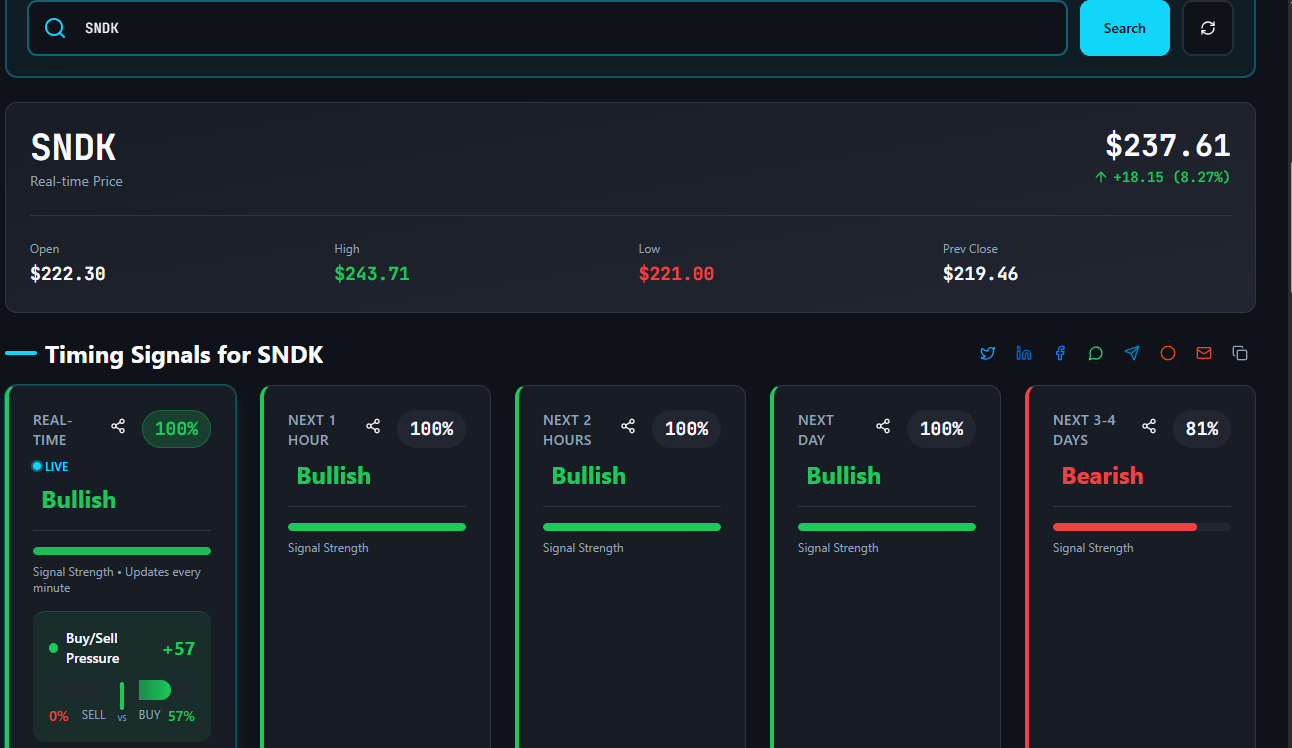The width and height of the screenshot is (1292, 748).
Task: Share timing signals on LinkedIn
Action: tap(1024, 353)
